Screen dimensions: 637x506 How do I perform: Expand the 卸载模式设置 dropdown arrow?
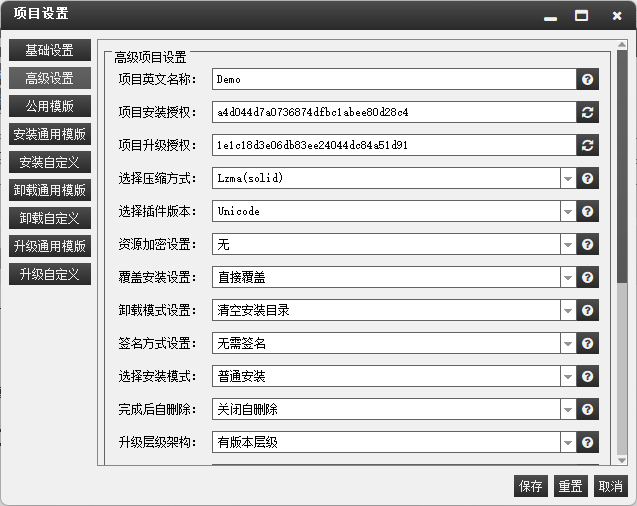(x=568, y=311)
